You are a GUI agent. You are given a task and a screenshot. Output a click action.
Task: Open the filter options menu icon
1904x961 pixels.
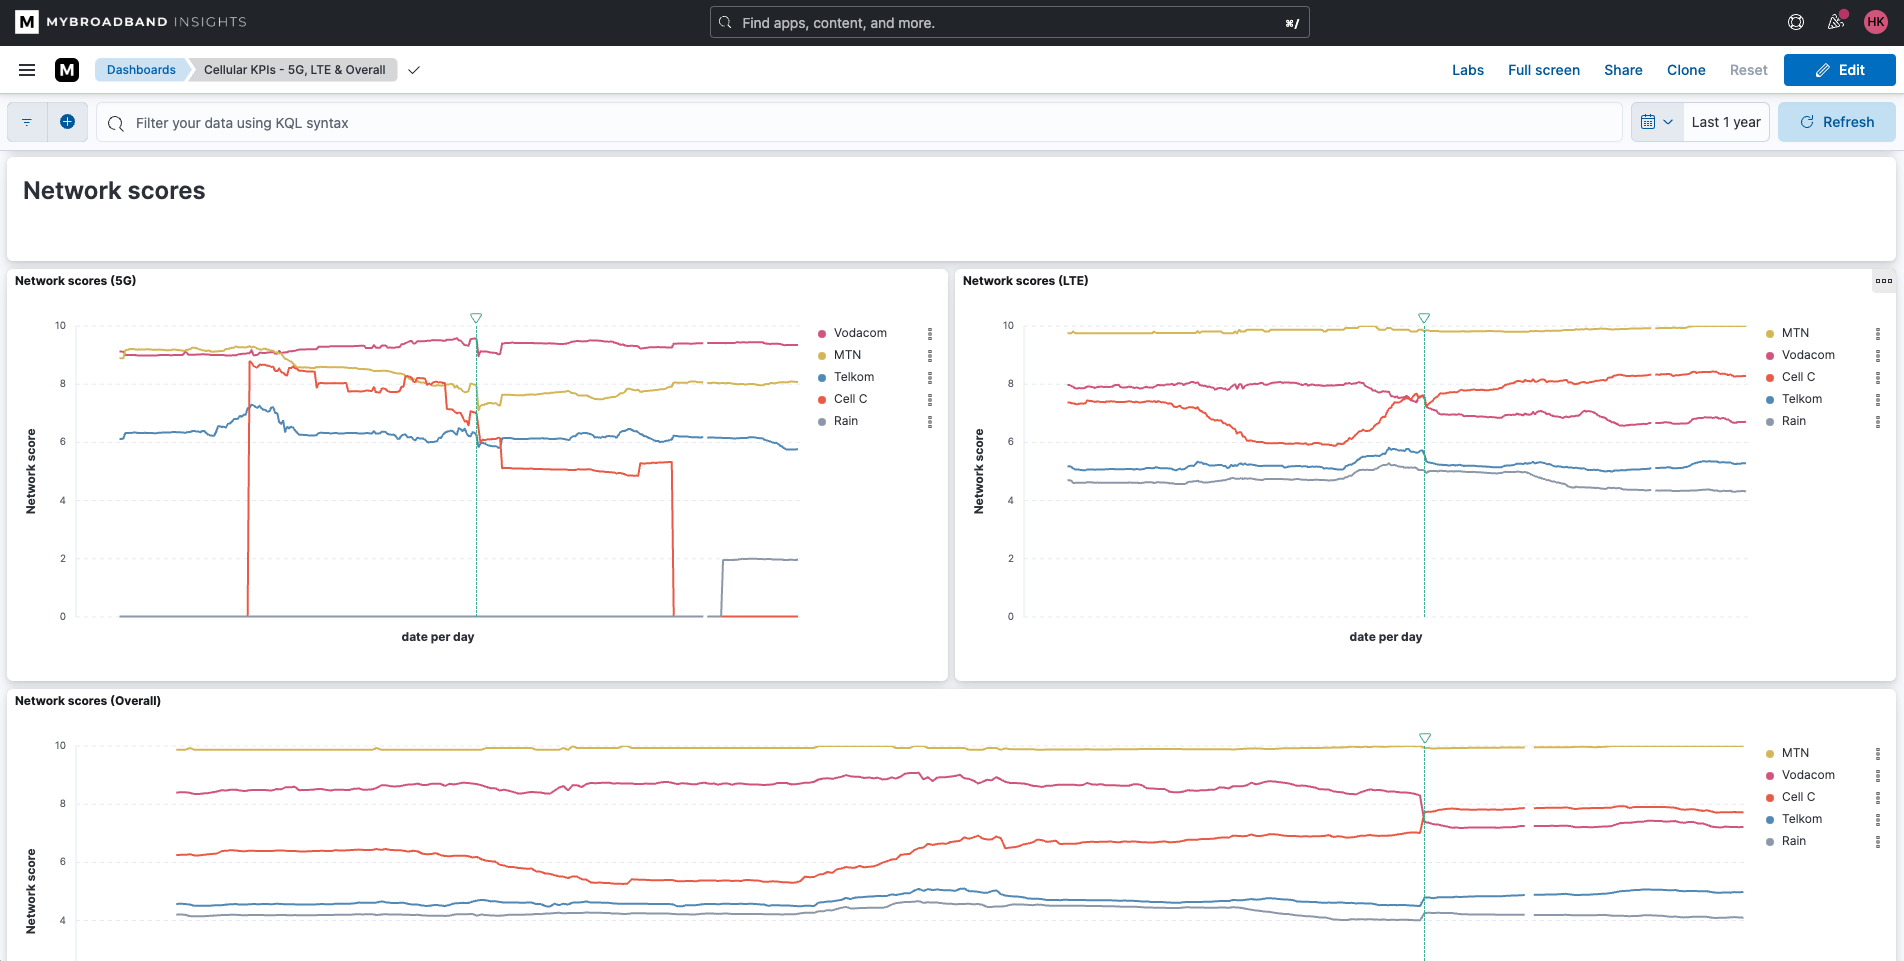(27, 122)
